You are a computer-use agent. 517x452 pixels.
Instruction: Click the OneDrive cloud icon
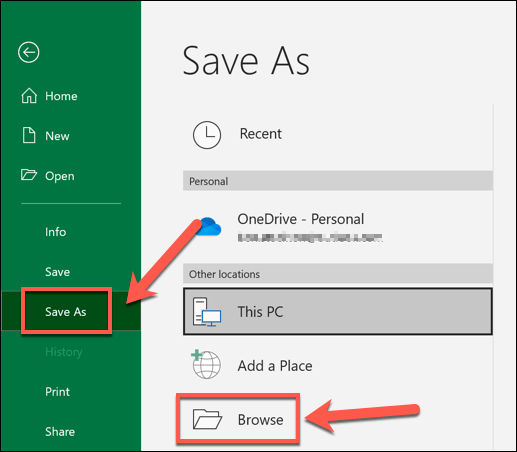coord(209,227)
